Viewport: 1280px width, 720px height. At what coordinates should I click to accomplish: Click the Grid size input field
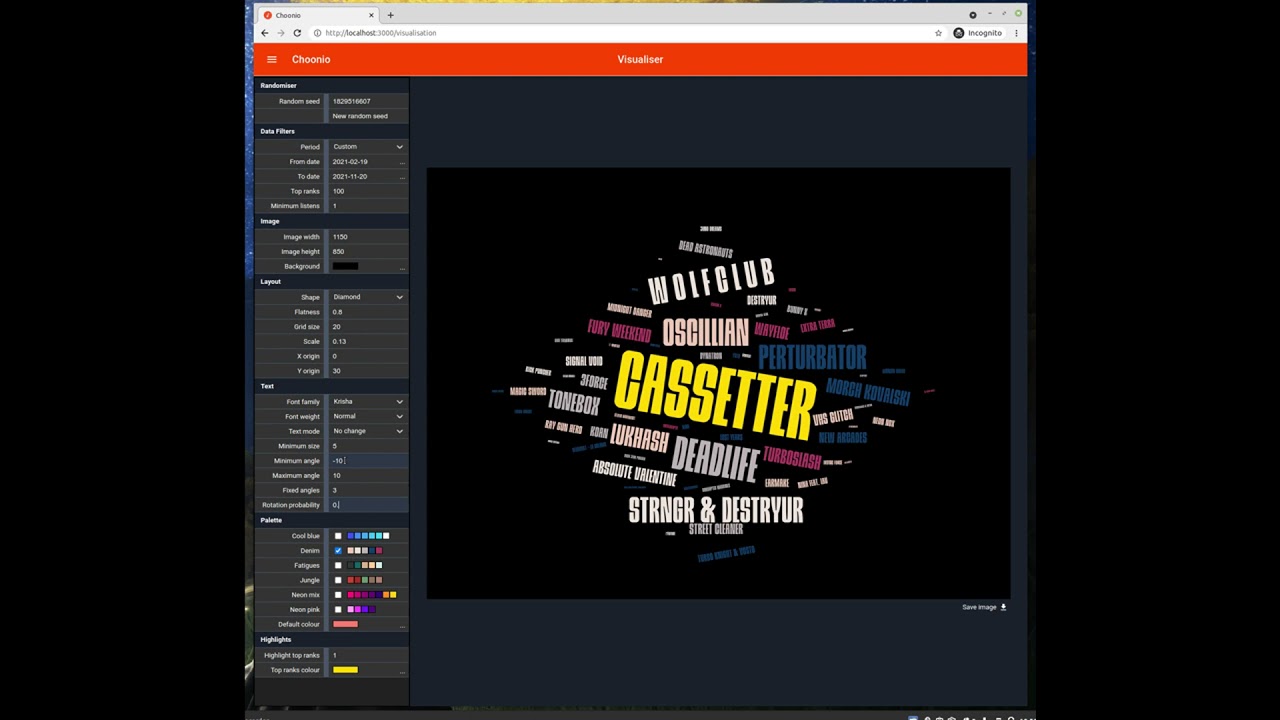point(368,327)
